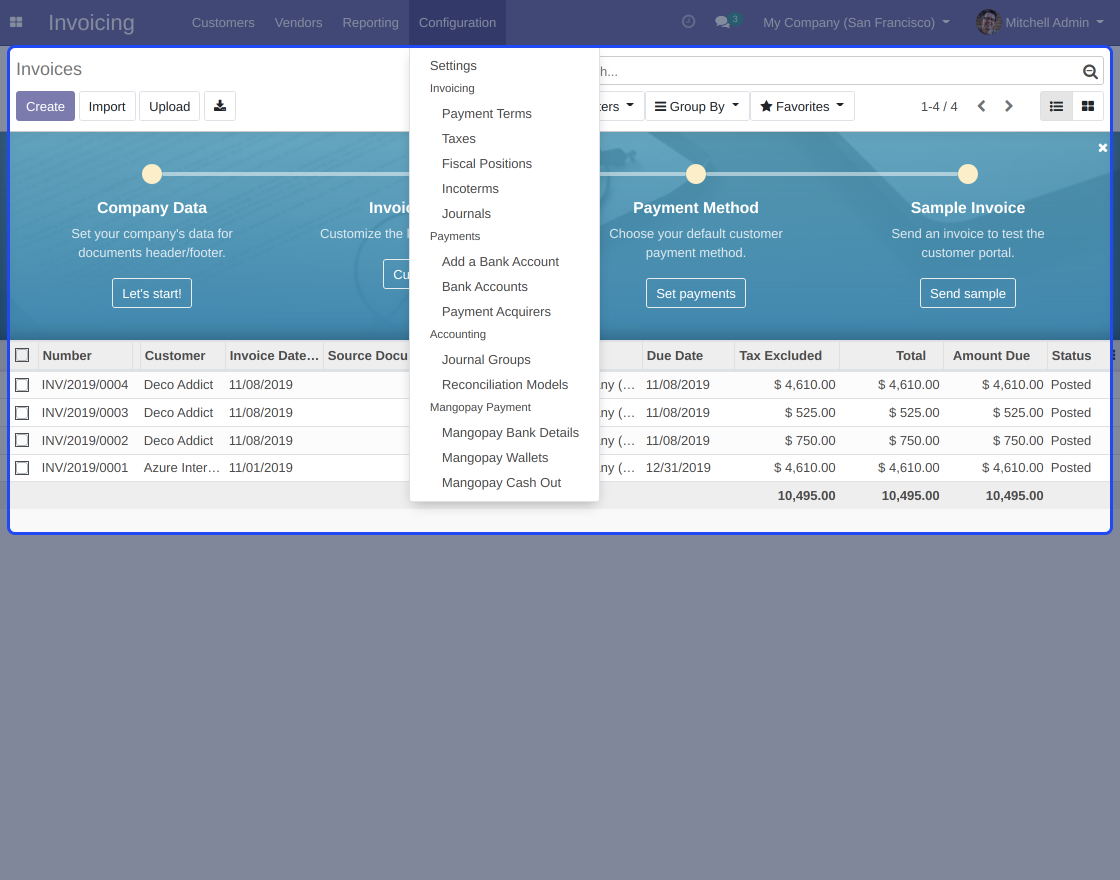This screenshot has width=1120, height=880.
Task: Click the 1-4 / 4 pager counter
Action: [x=939, y=106]
